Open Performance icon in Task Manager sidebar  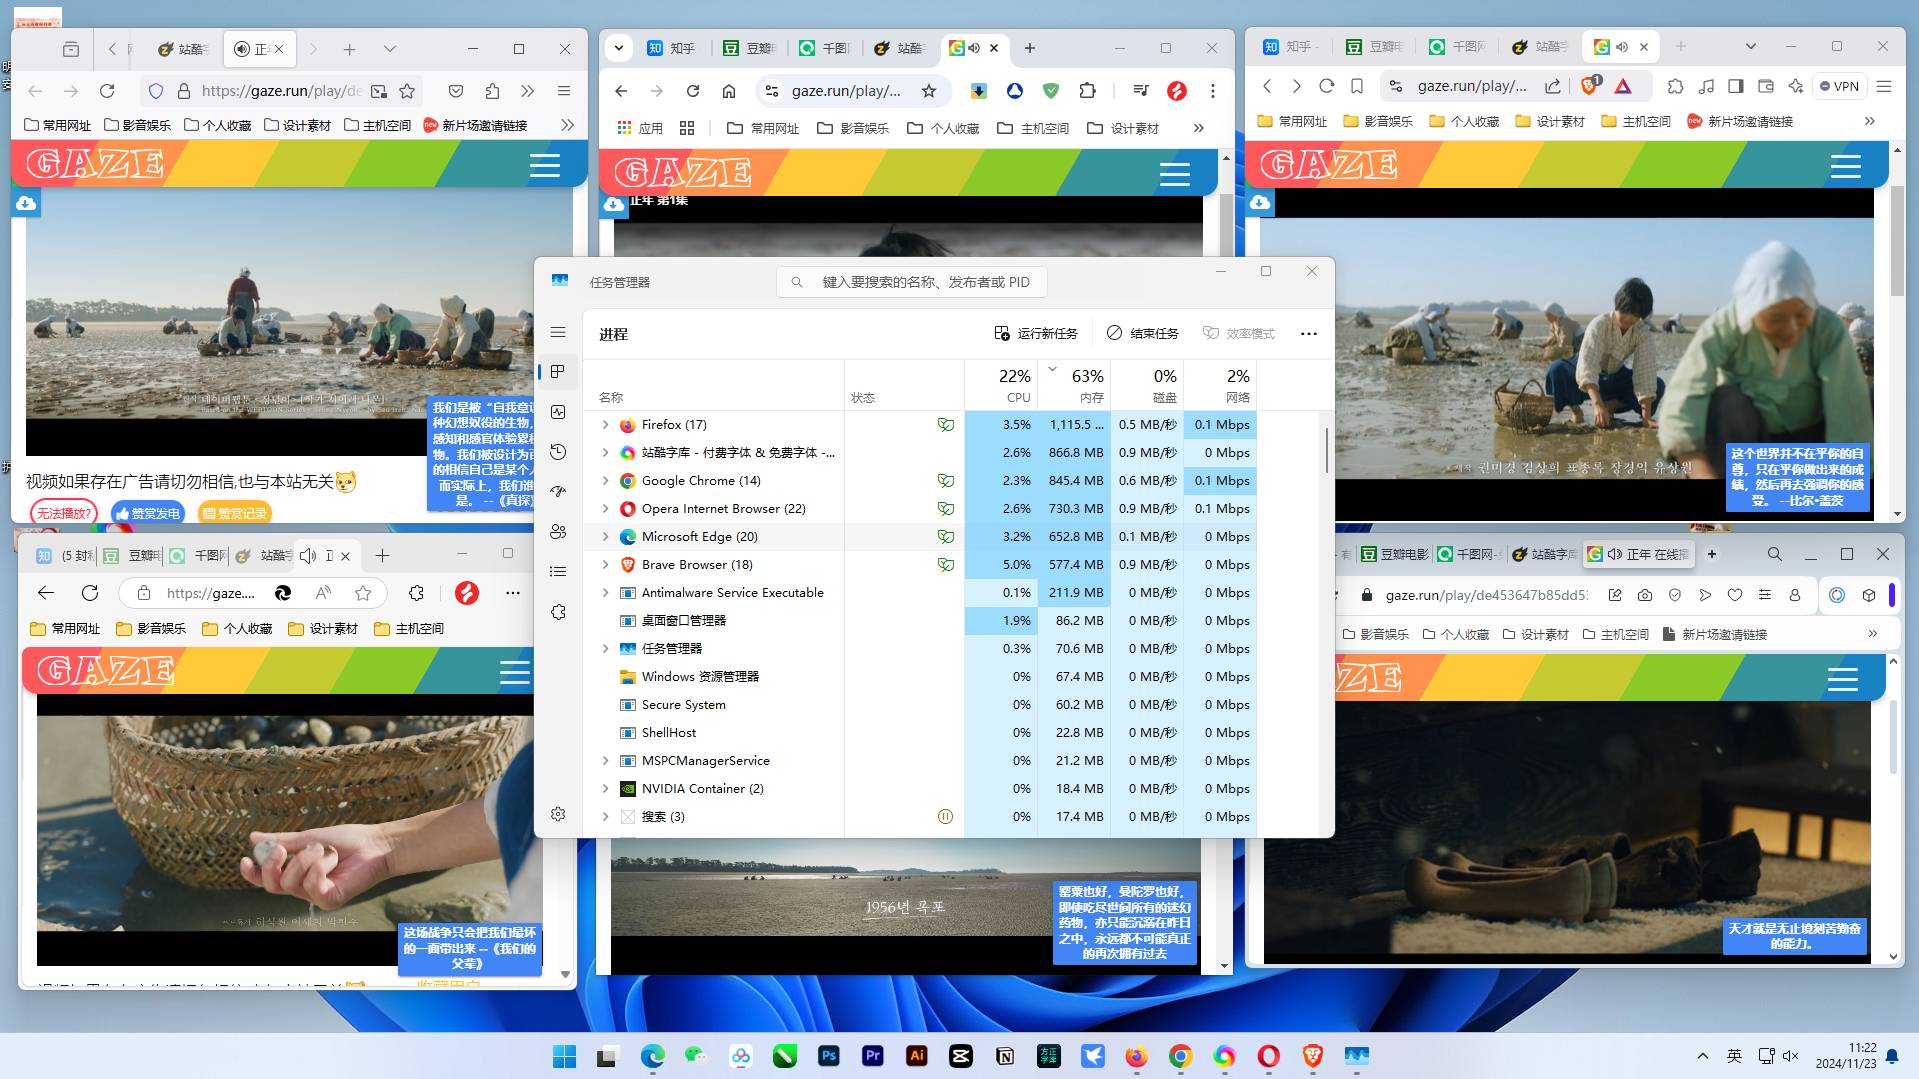[558, 412]
